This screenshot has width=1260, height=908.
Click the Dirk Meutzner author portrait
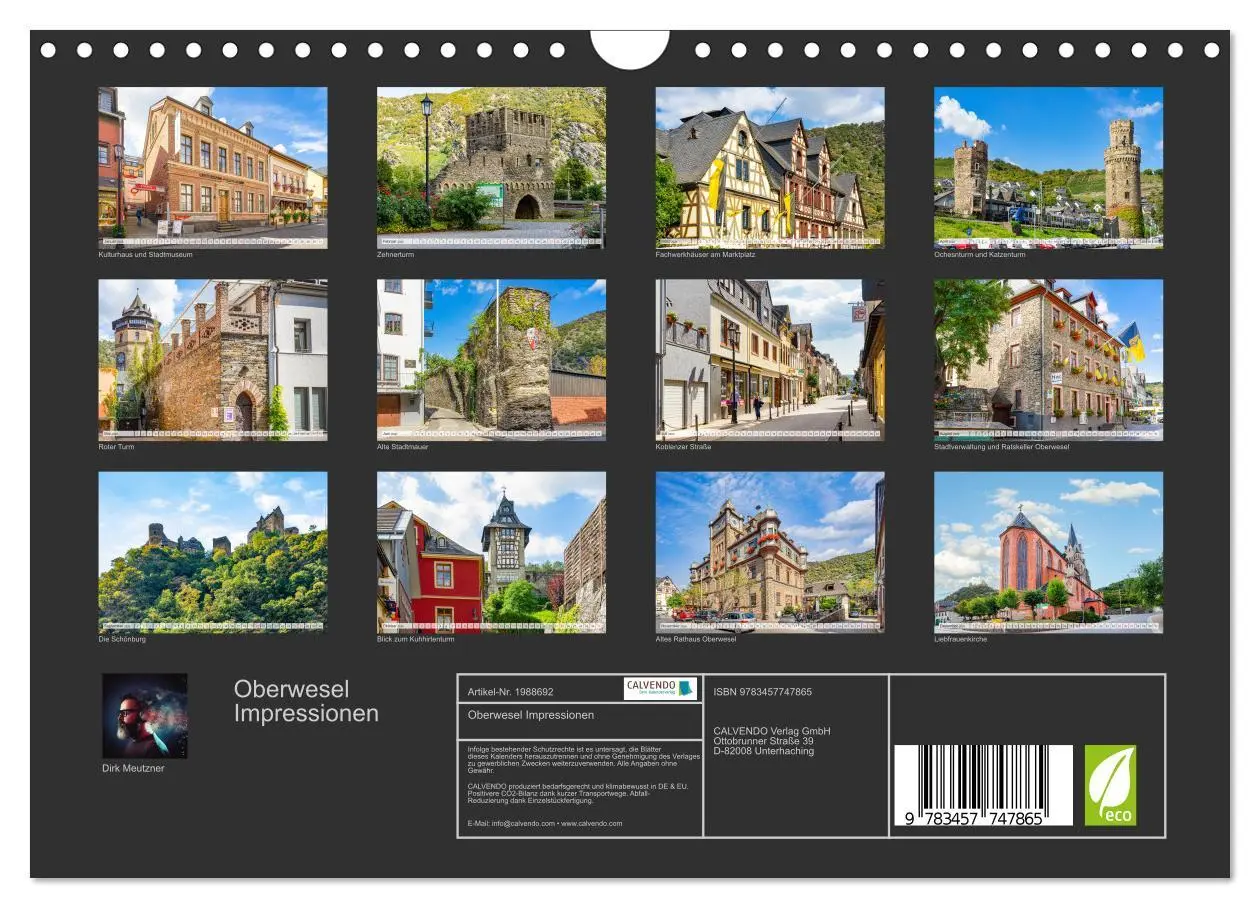(144, 716)
